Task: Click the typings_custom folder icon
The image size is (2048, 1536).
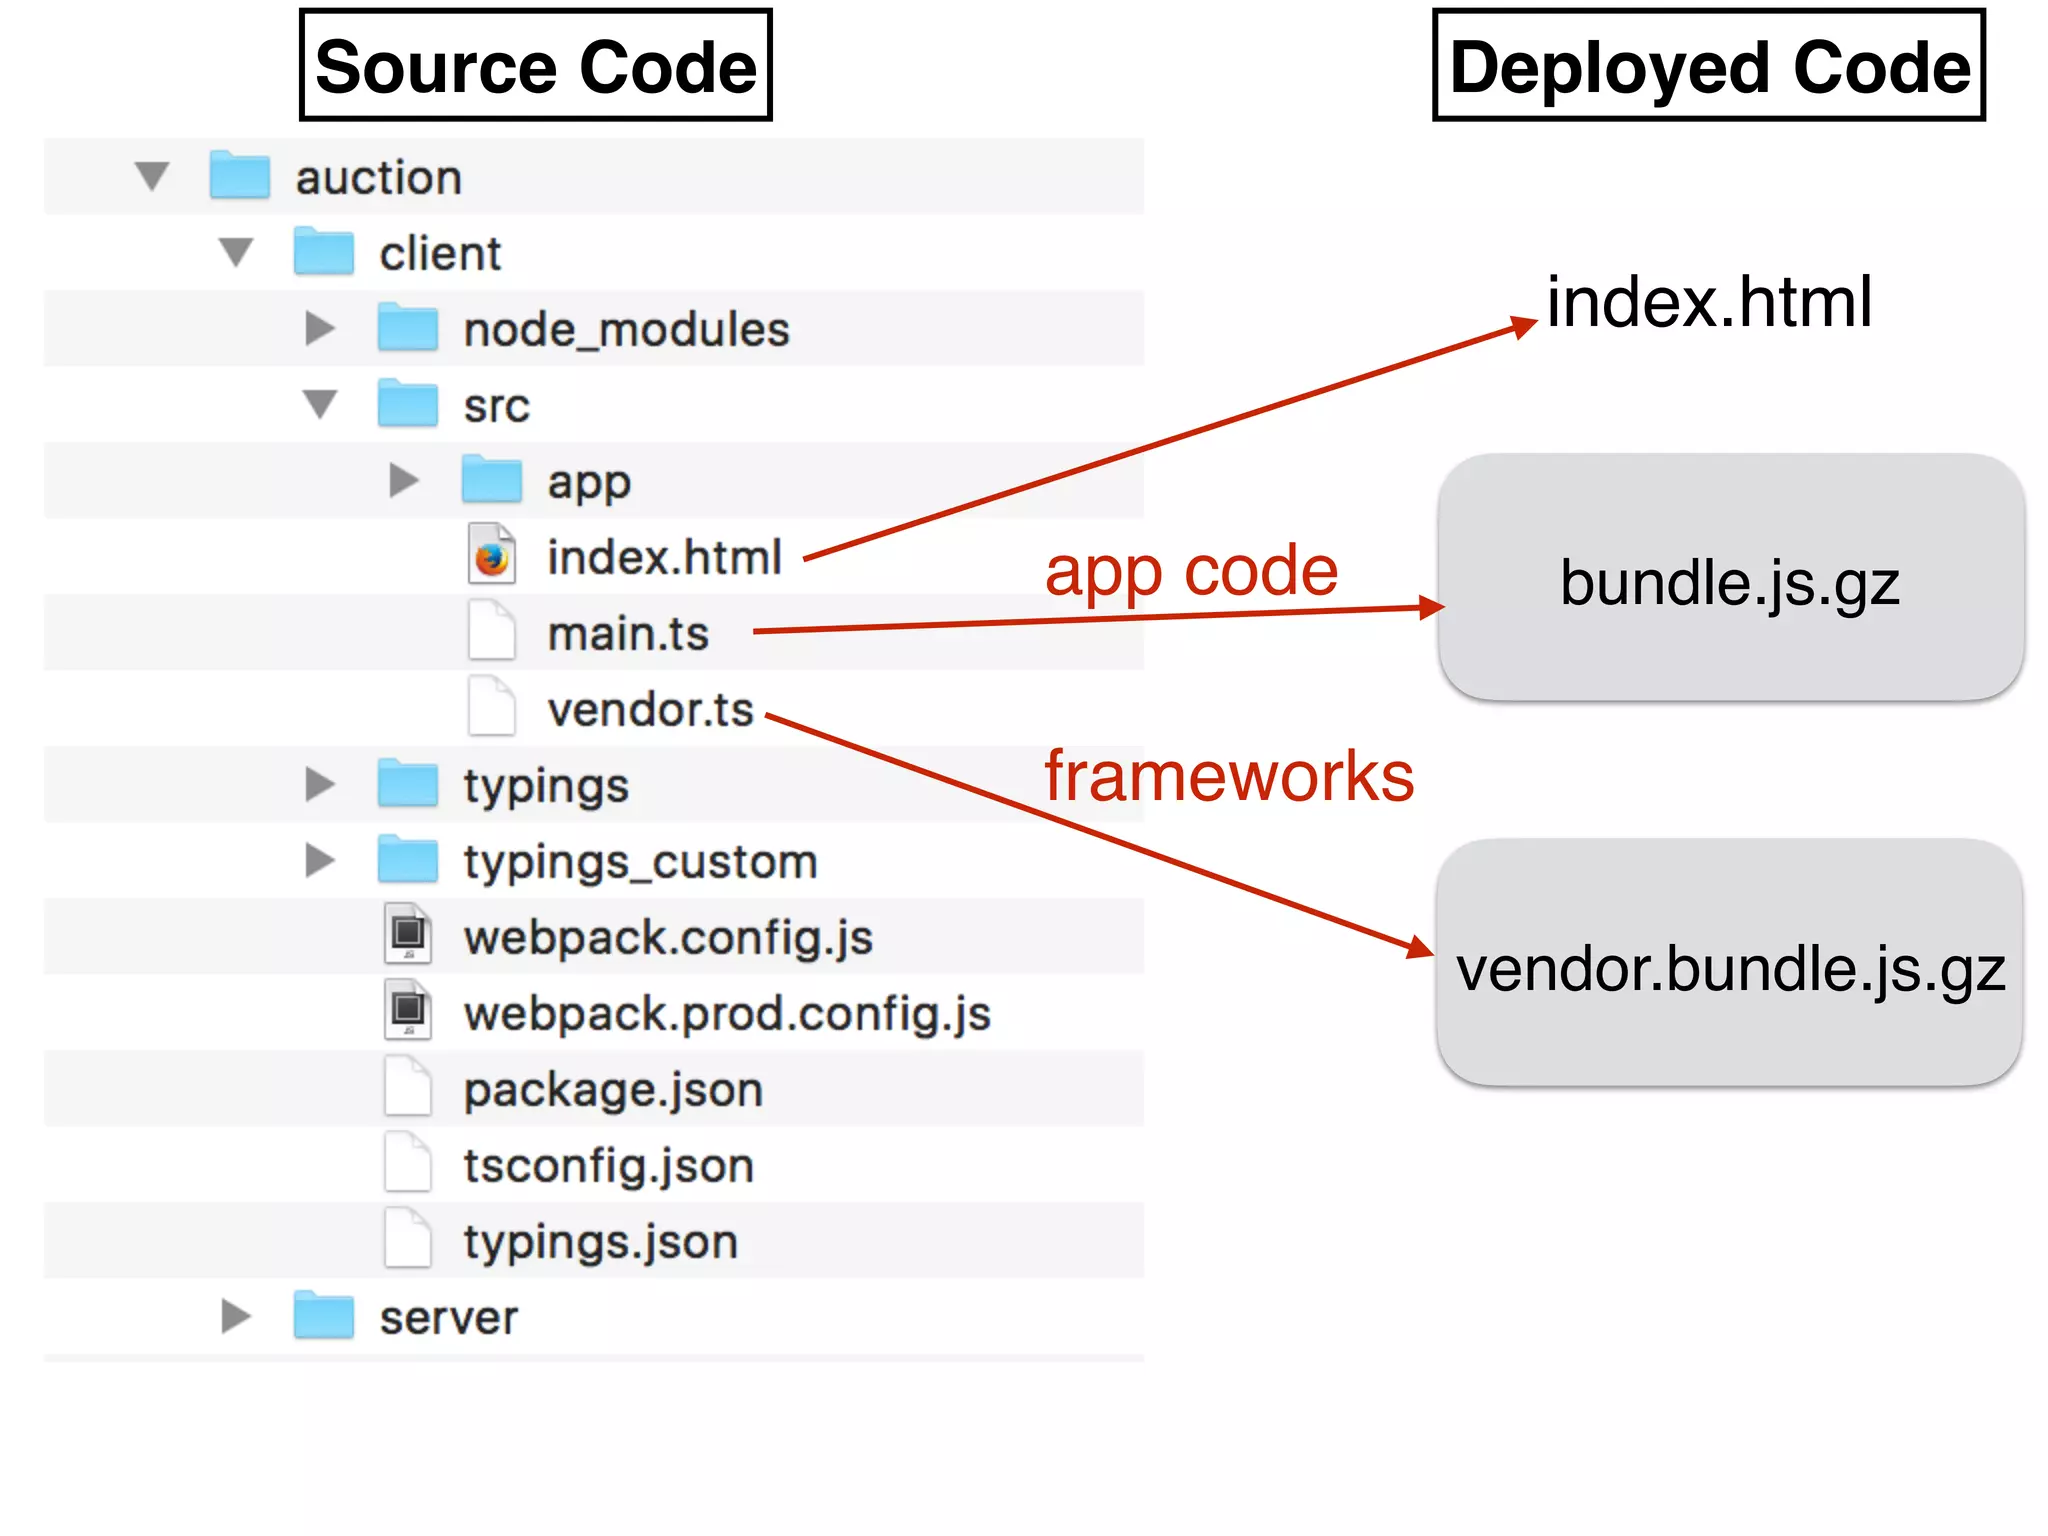Action: [408, 859]
